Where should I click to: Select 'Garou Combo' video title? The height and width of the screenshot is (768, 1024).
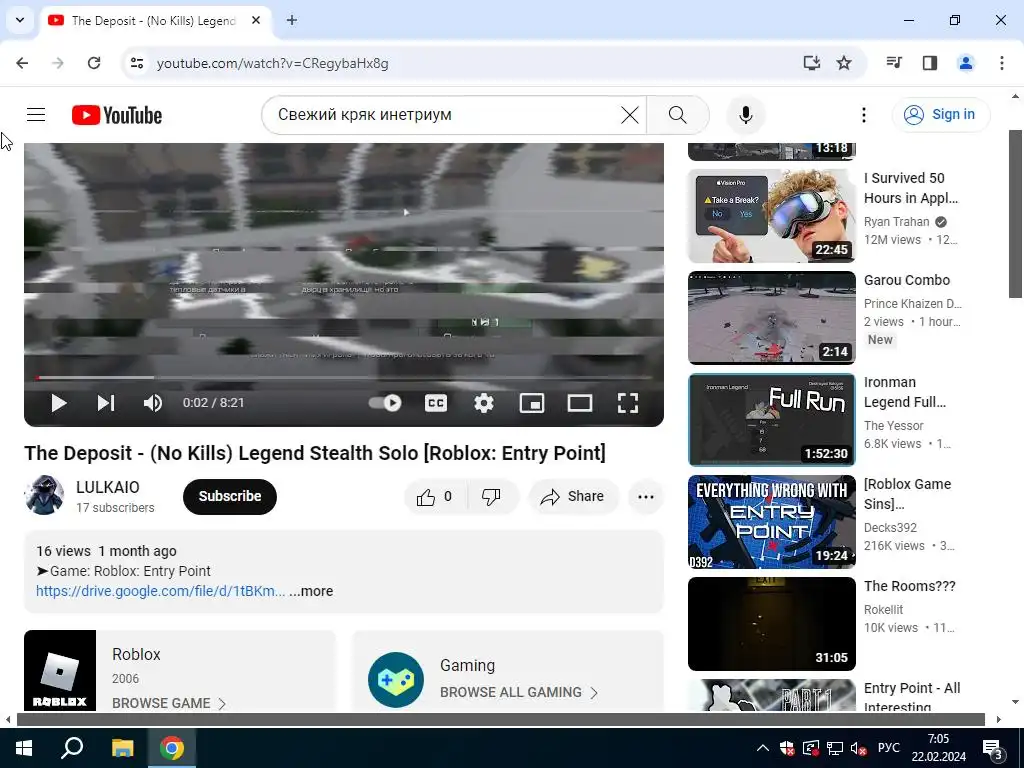(x=906, y=280)
